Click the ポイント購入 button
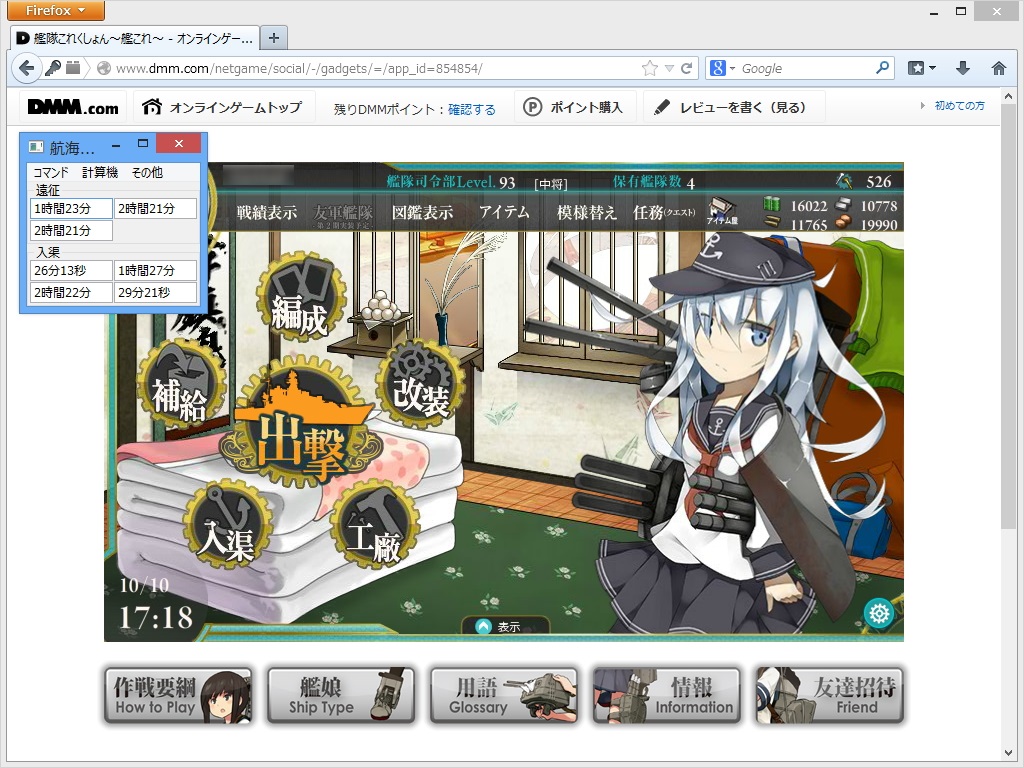1024x768 pixels. [x=575, y=107]
